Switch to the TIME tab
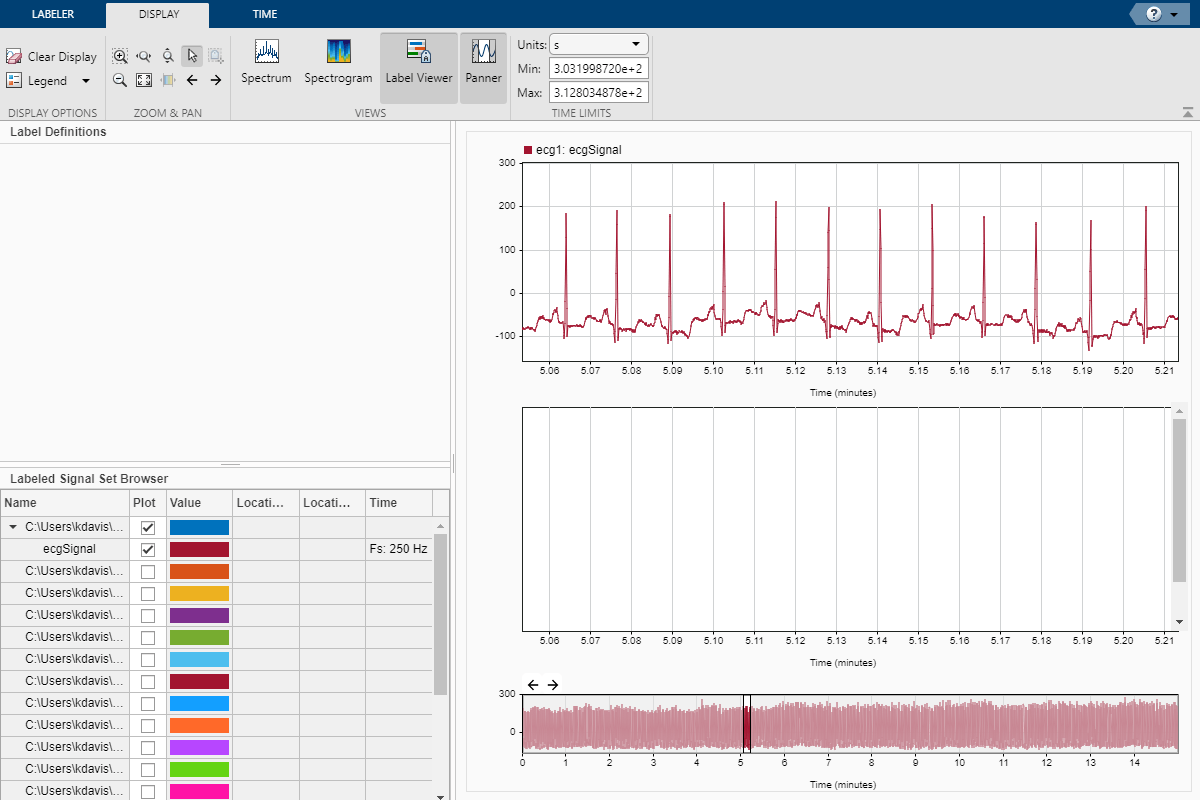Screen dimensions: 1200x800 [265, 14]
